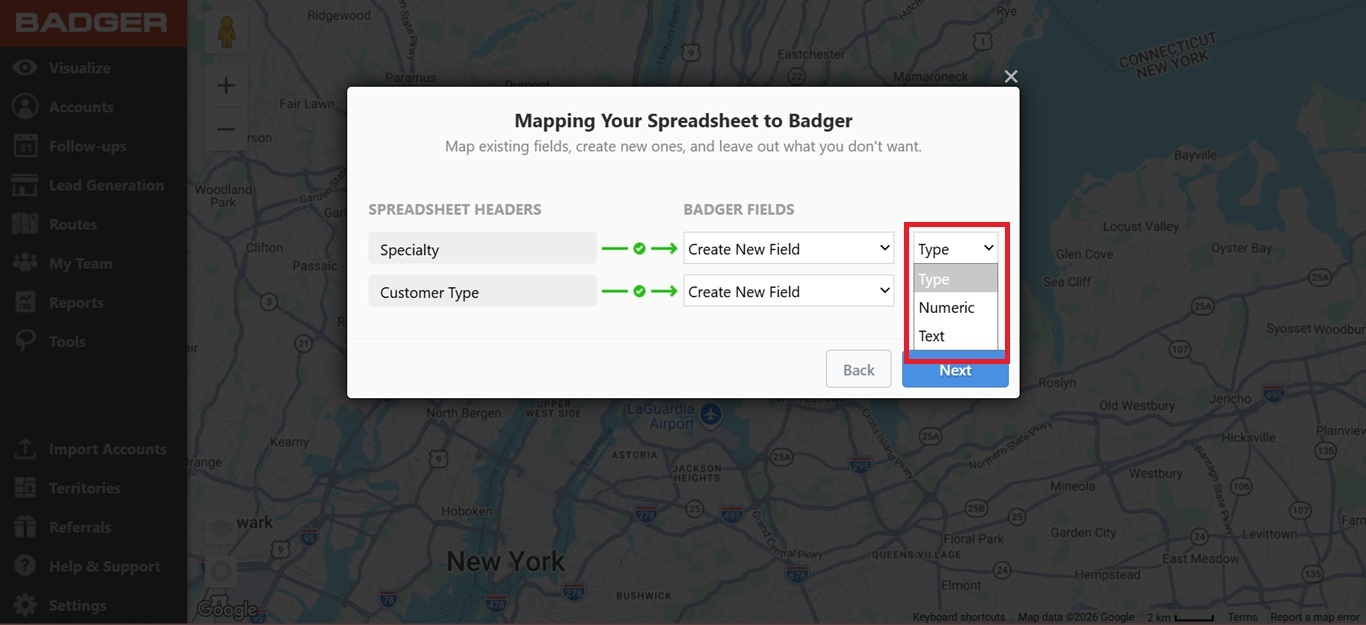This screenshot has height=625, width=1366.
Task: Open the Territories grid icon
Action: click(25, 488)
